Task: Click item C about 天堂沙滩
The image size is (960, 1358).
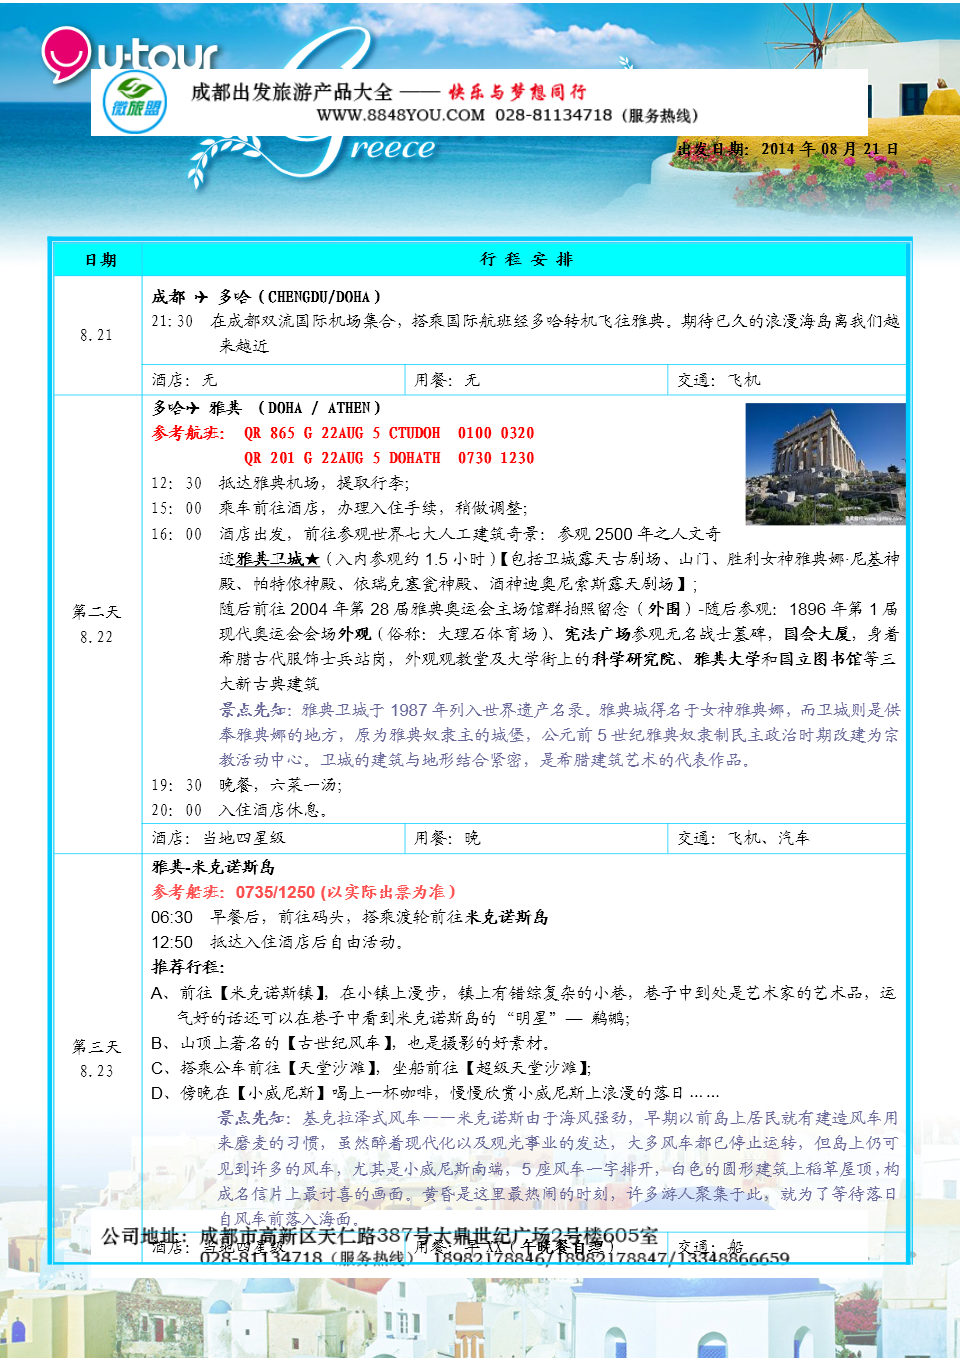Action: [x=372, y=1068]
